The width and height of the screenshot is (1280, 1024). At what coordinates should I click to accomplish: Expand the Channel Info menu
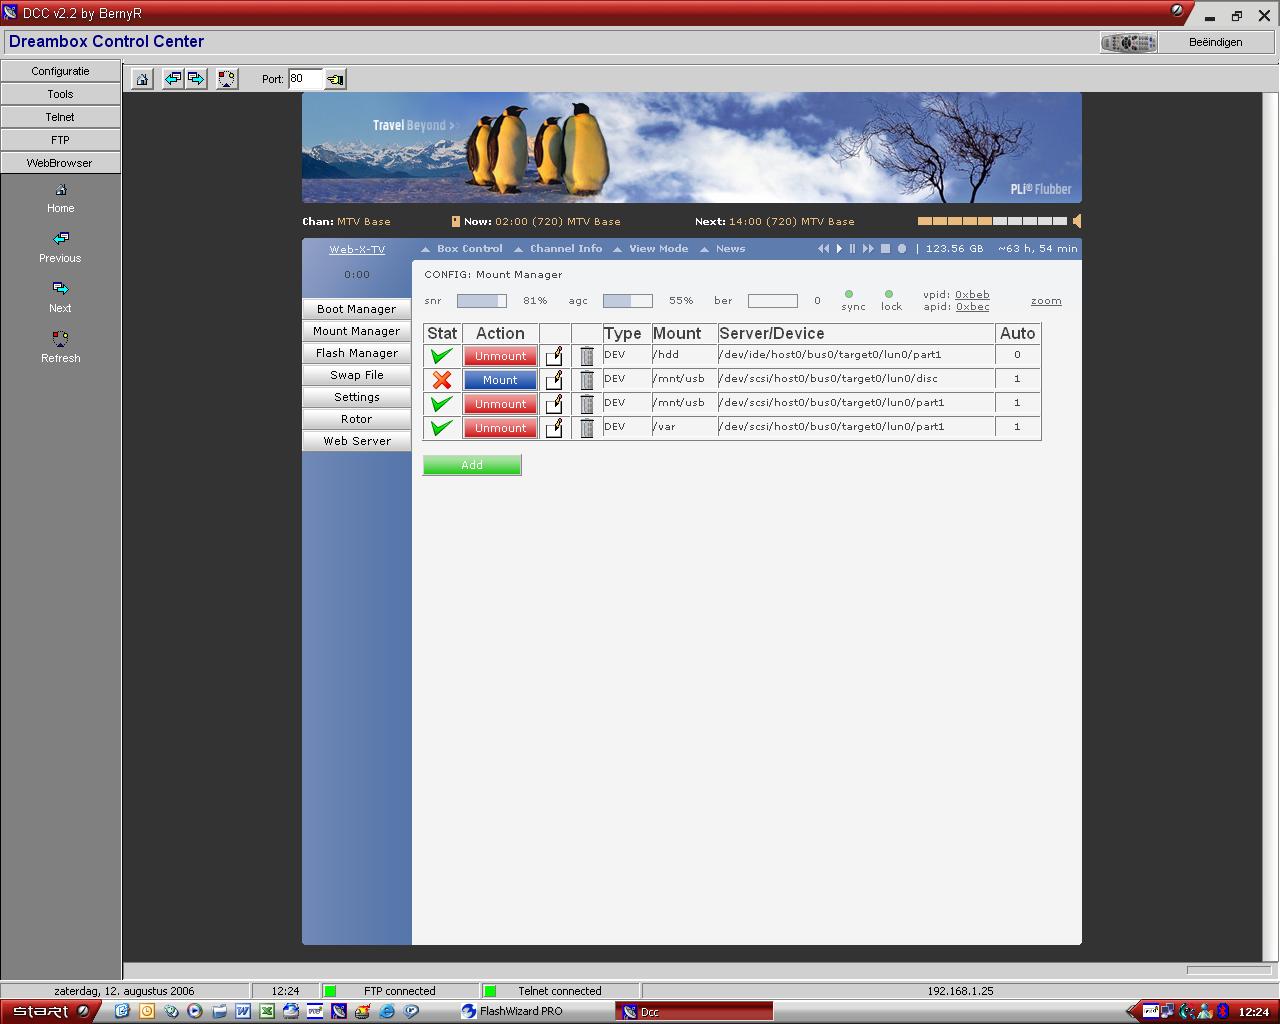(x=558, y=249)
